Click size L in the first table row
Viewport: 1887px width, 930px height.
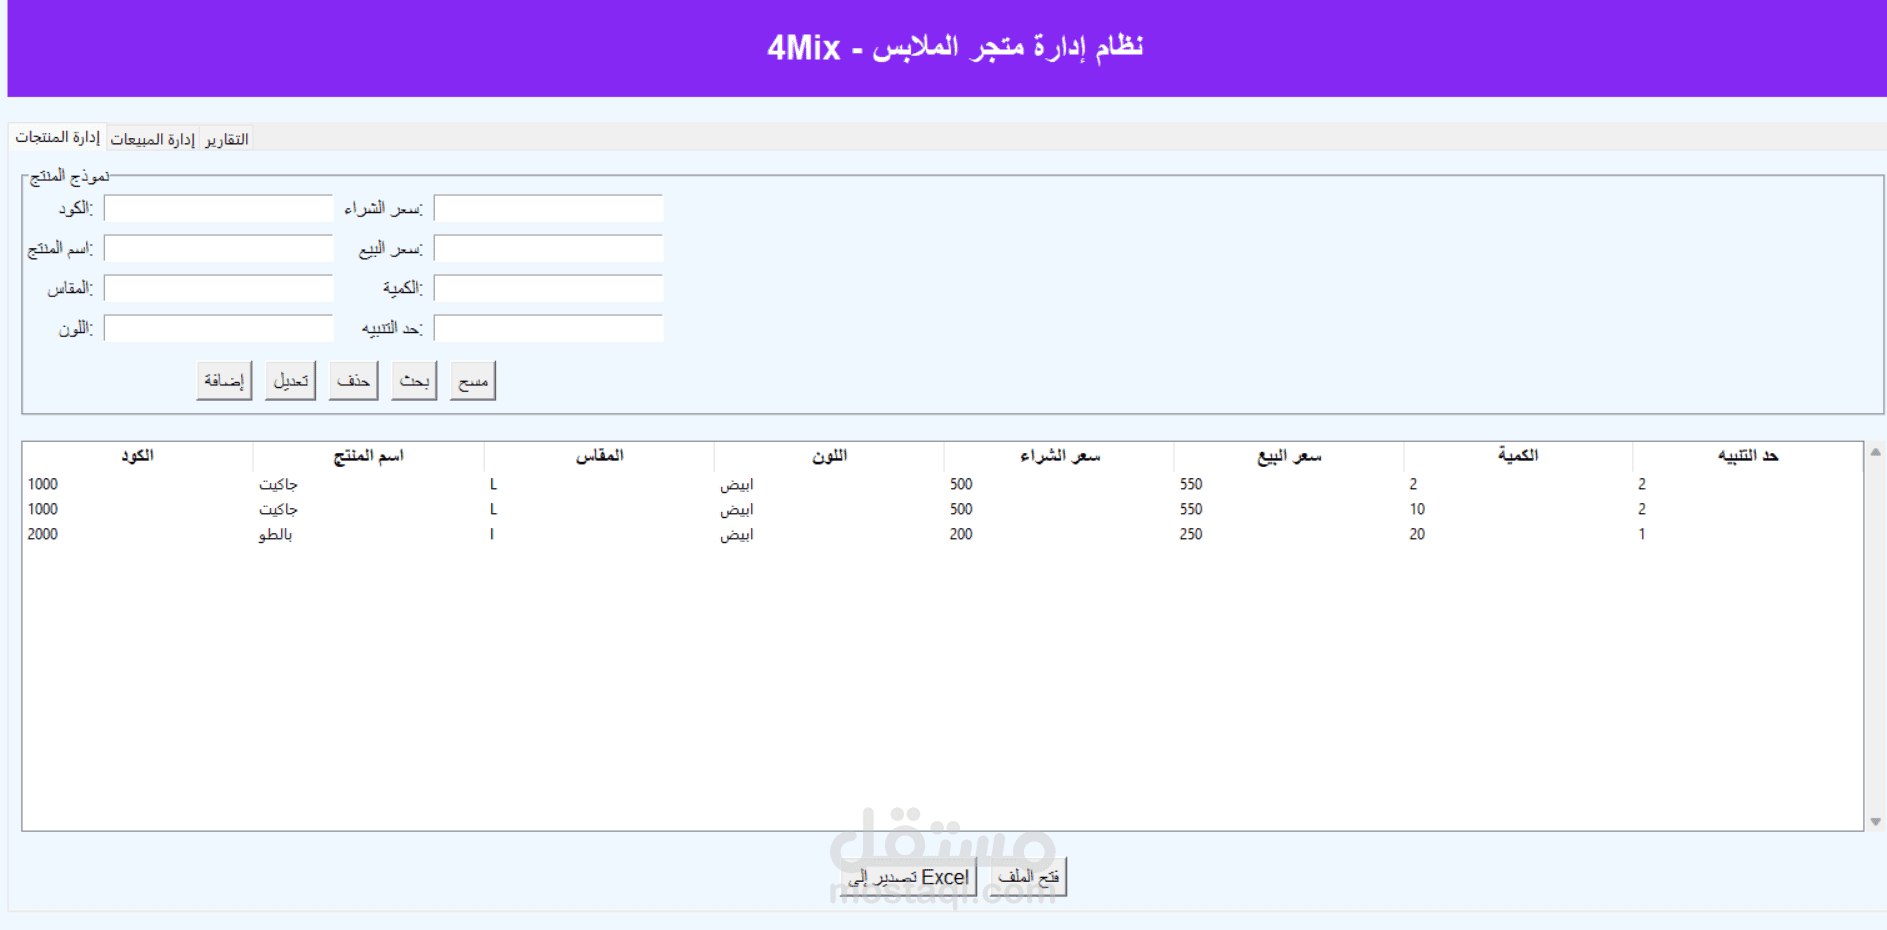[x=493, y=484]
